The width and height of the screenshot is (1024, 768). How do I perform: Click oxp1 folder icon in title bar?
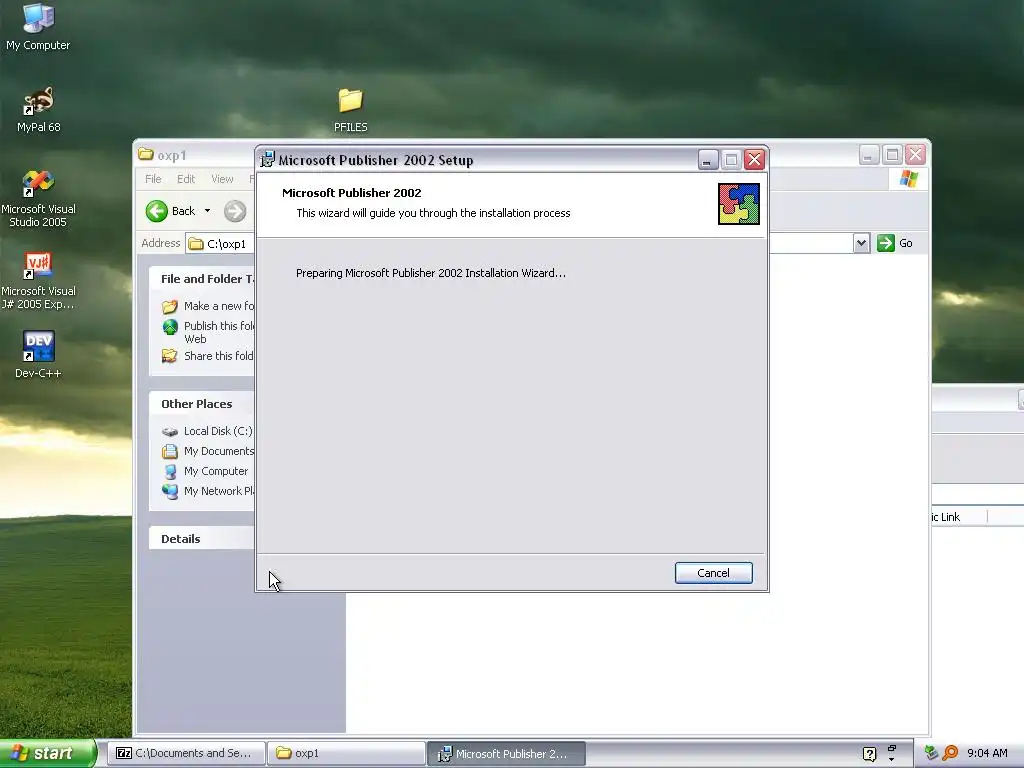(146, 155)
